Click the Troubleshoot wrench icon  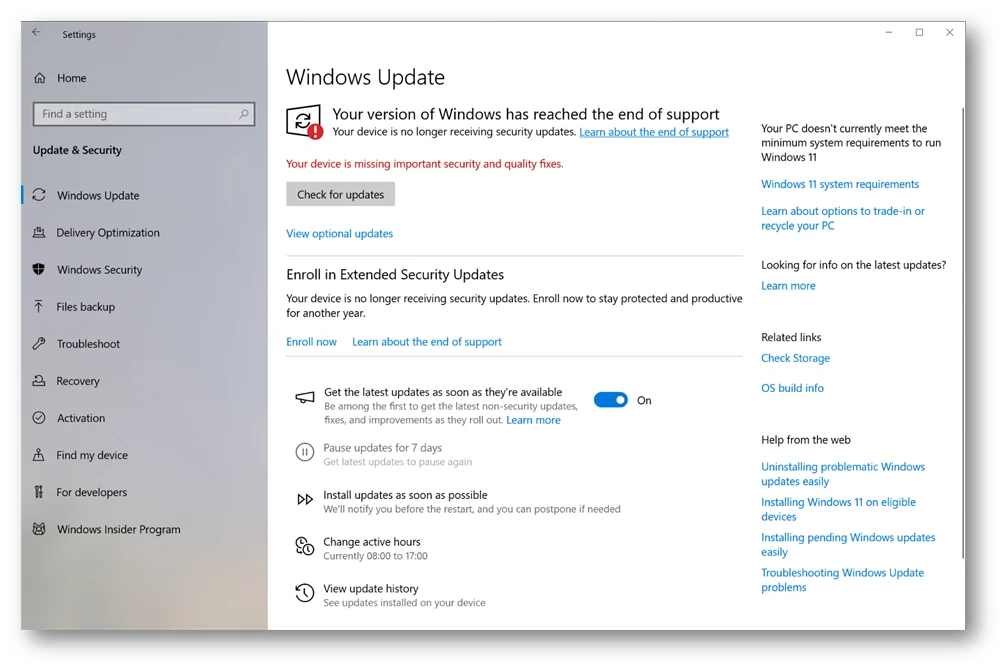coord(39,343)
